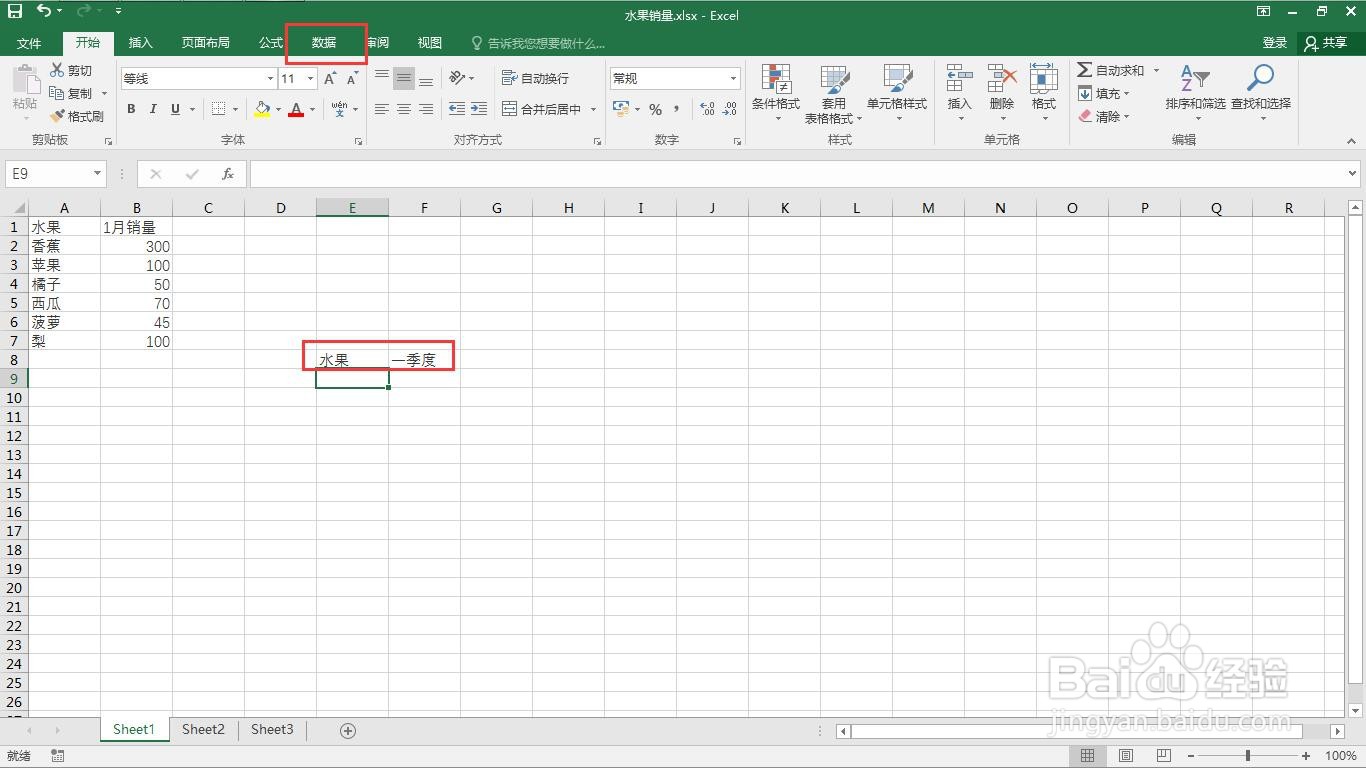Click the Paste clipboard icon
This screenshot has height=768, width=1366.
pyautogui.click(x=25, y=80)
